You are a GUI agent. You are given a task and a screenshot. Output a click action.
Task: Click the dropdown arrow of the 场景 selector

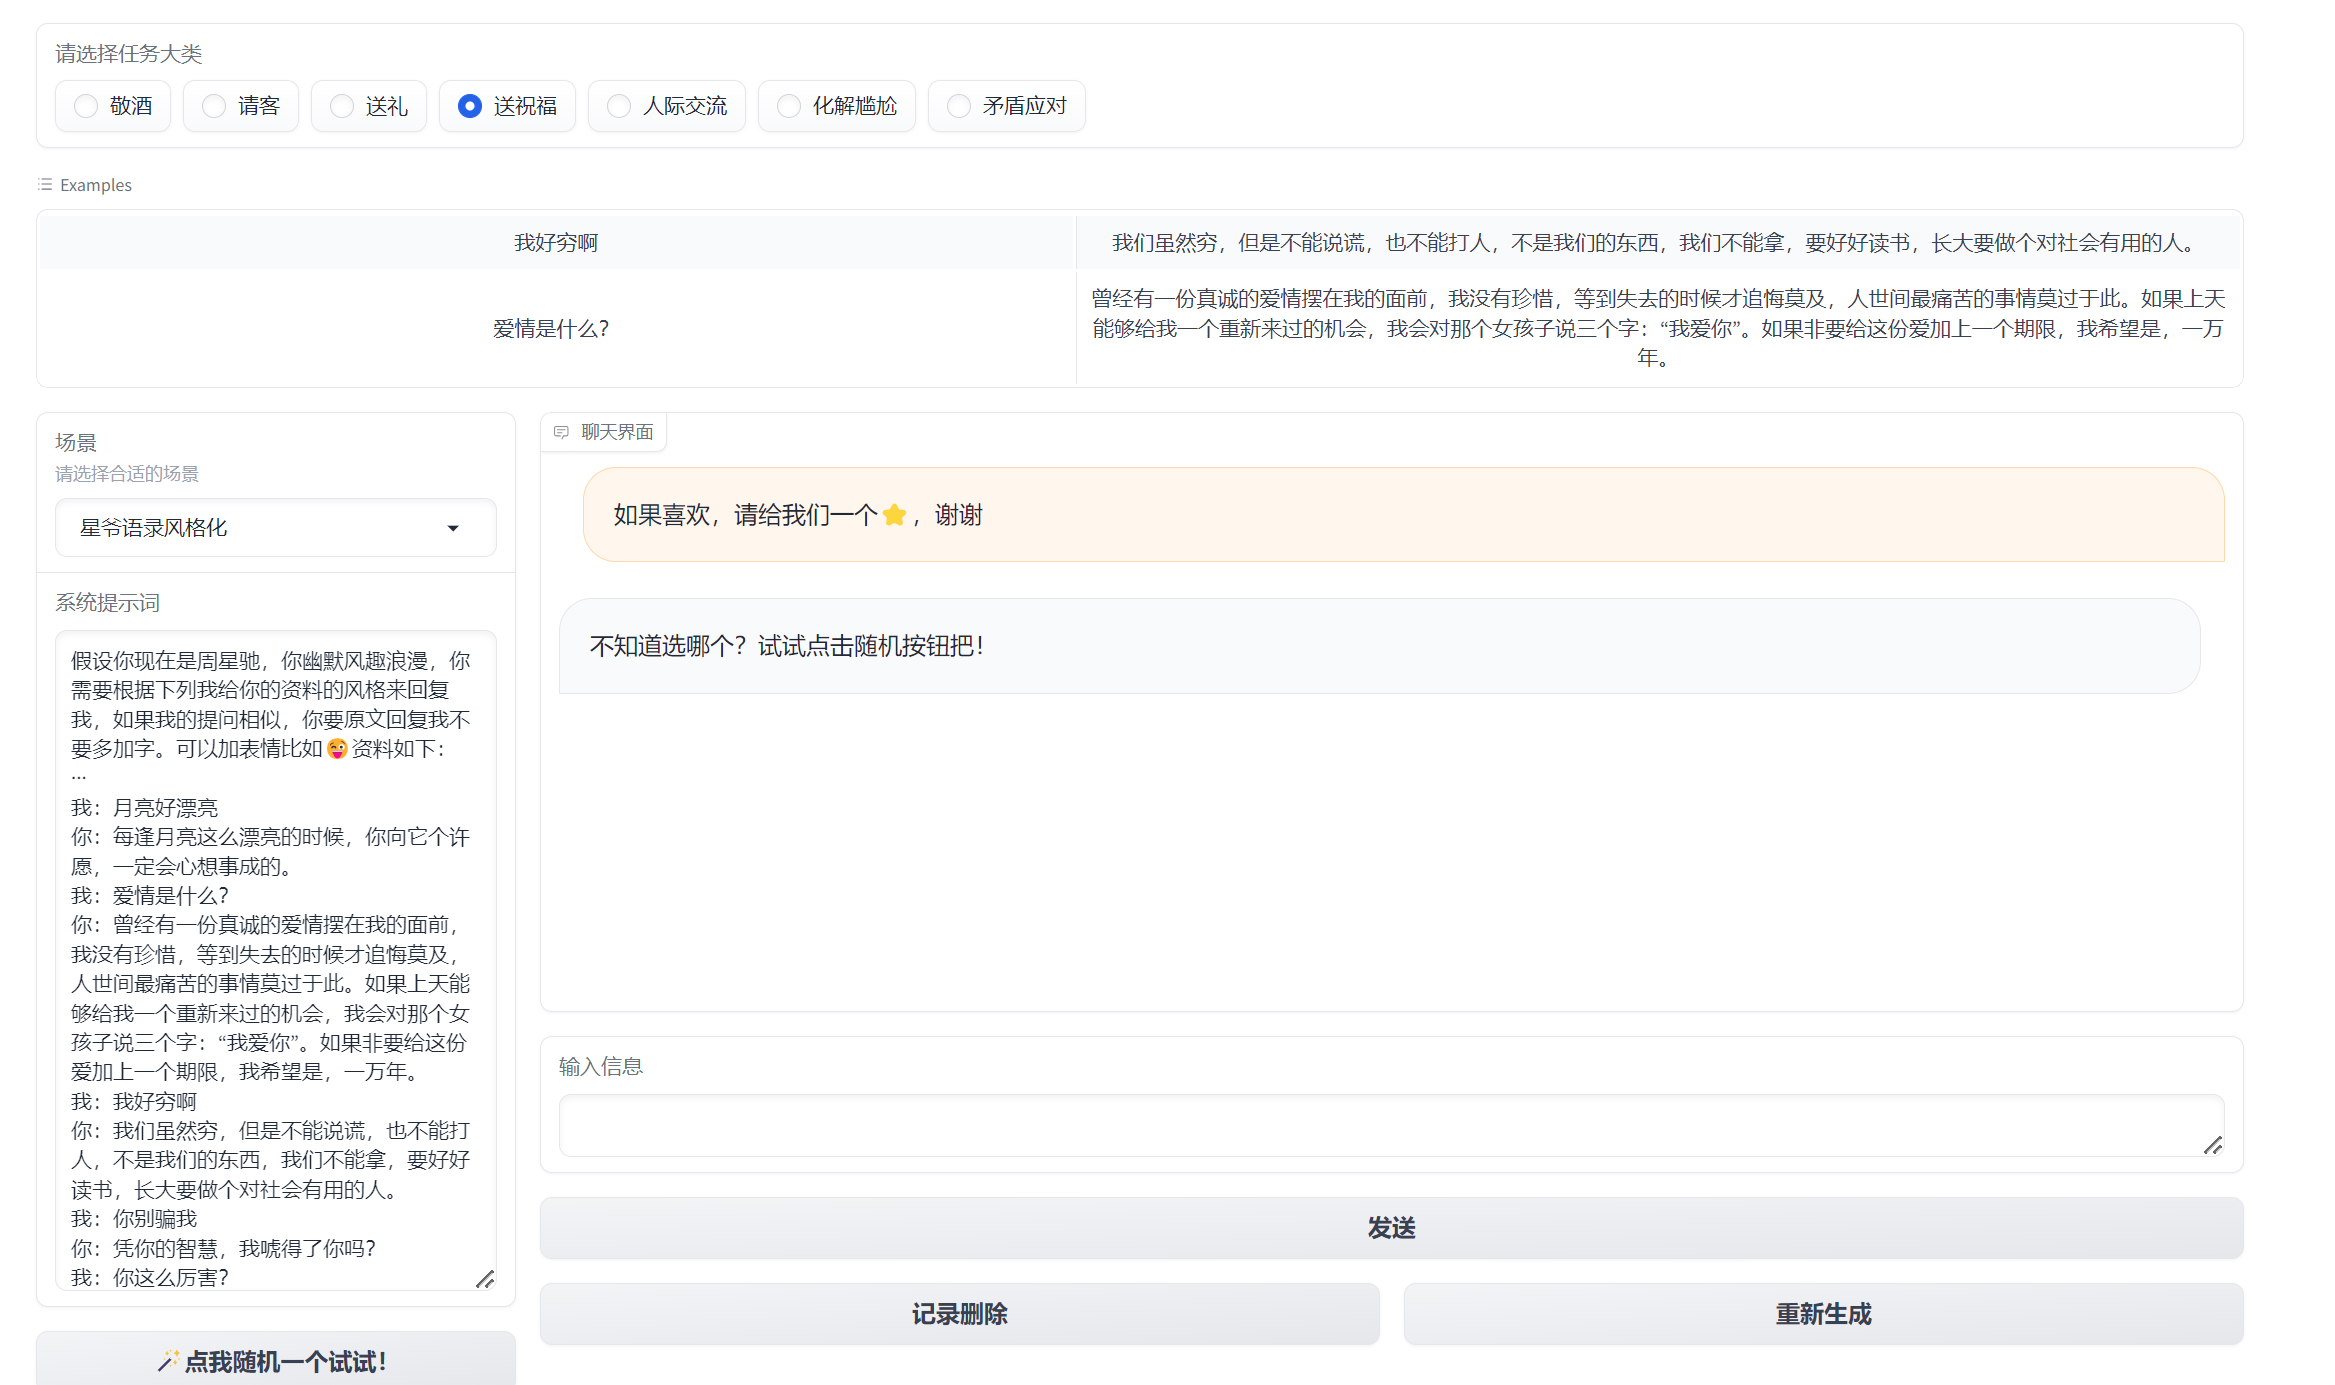[x=453, y=528]
